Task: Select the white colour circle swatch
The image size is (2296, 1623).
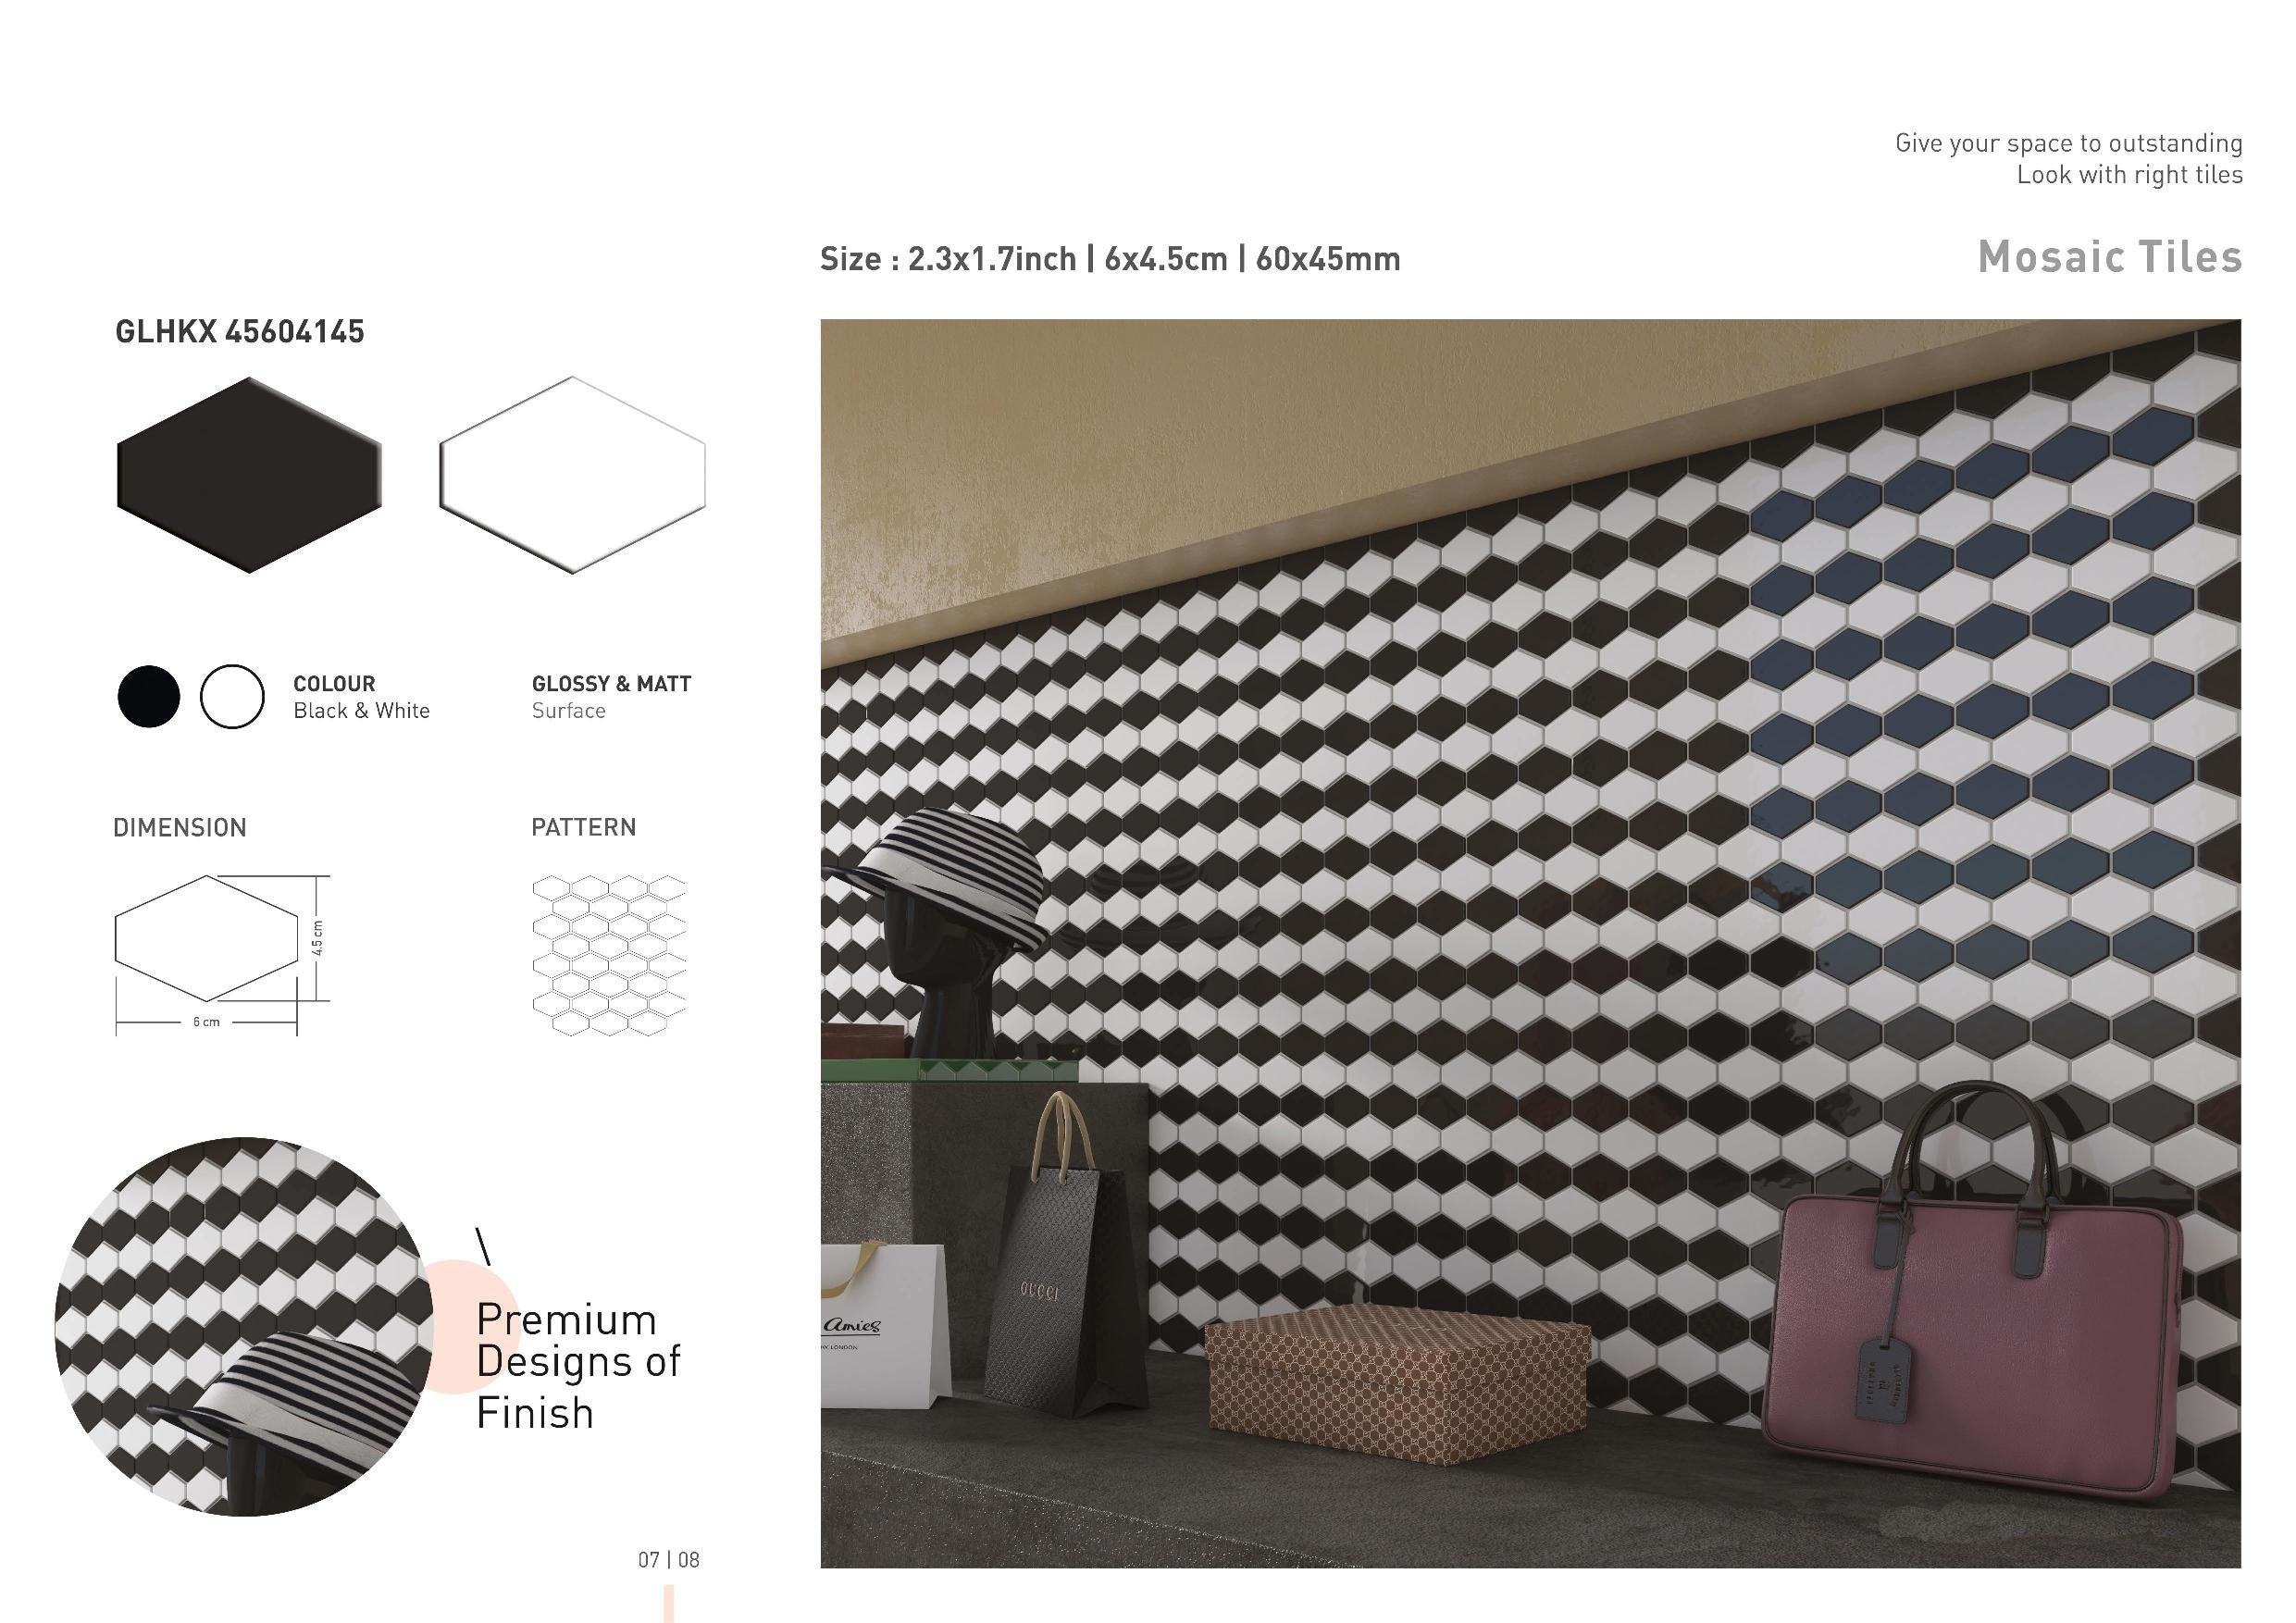Action: click(232, 696)
